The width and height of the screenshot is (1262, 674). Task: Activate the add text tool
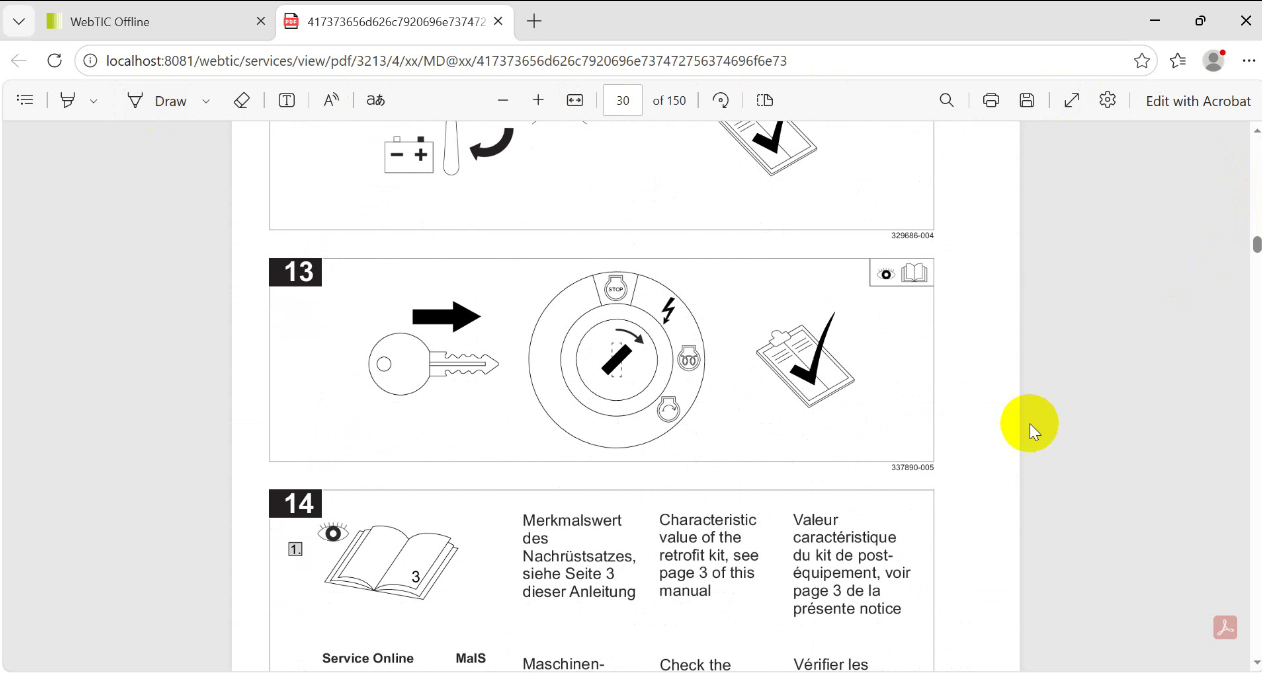coord(287,100)
